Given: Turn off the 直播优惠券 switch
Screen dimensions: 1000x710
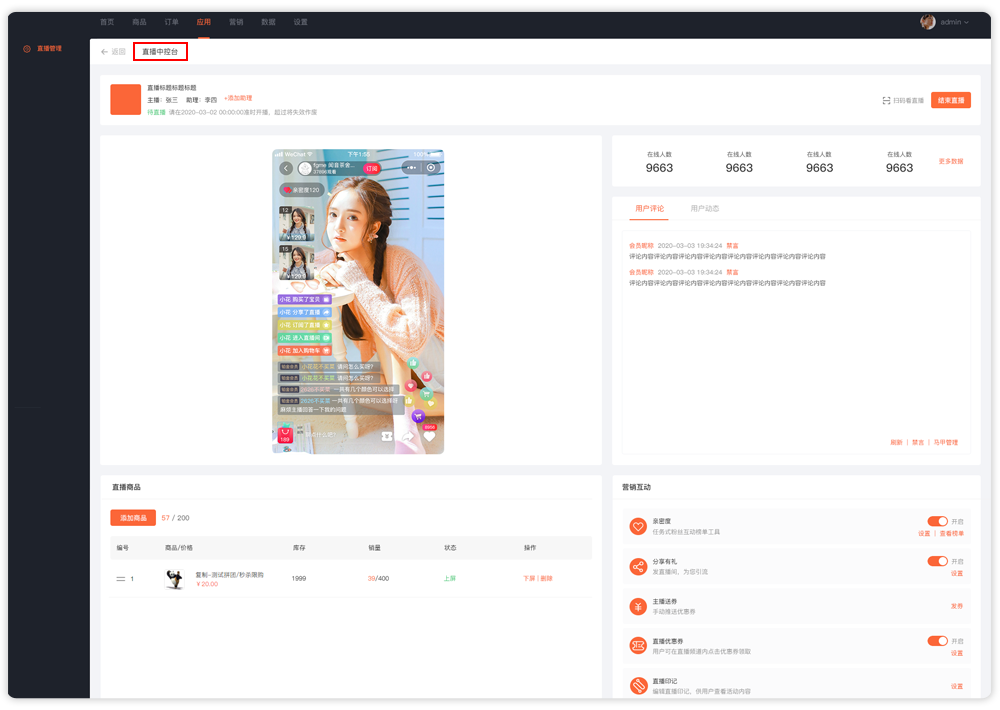Looking at the screenshot, I should (937, 641).
